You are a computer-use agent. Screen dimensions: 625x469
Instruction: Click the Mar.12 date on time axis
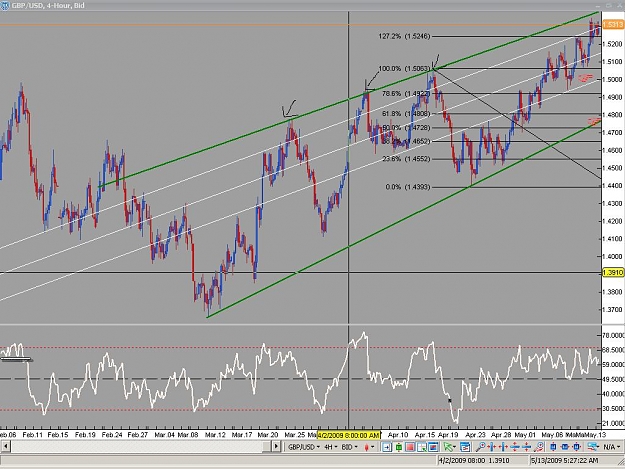(215, 435)
